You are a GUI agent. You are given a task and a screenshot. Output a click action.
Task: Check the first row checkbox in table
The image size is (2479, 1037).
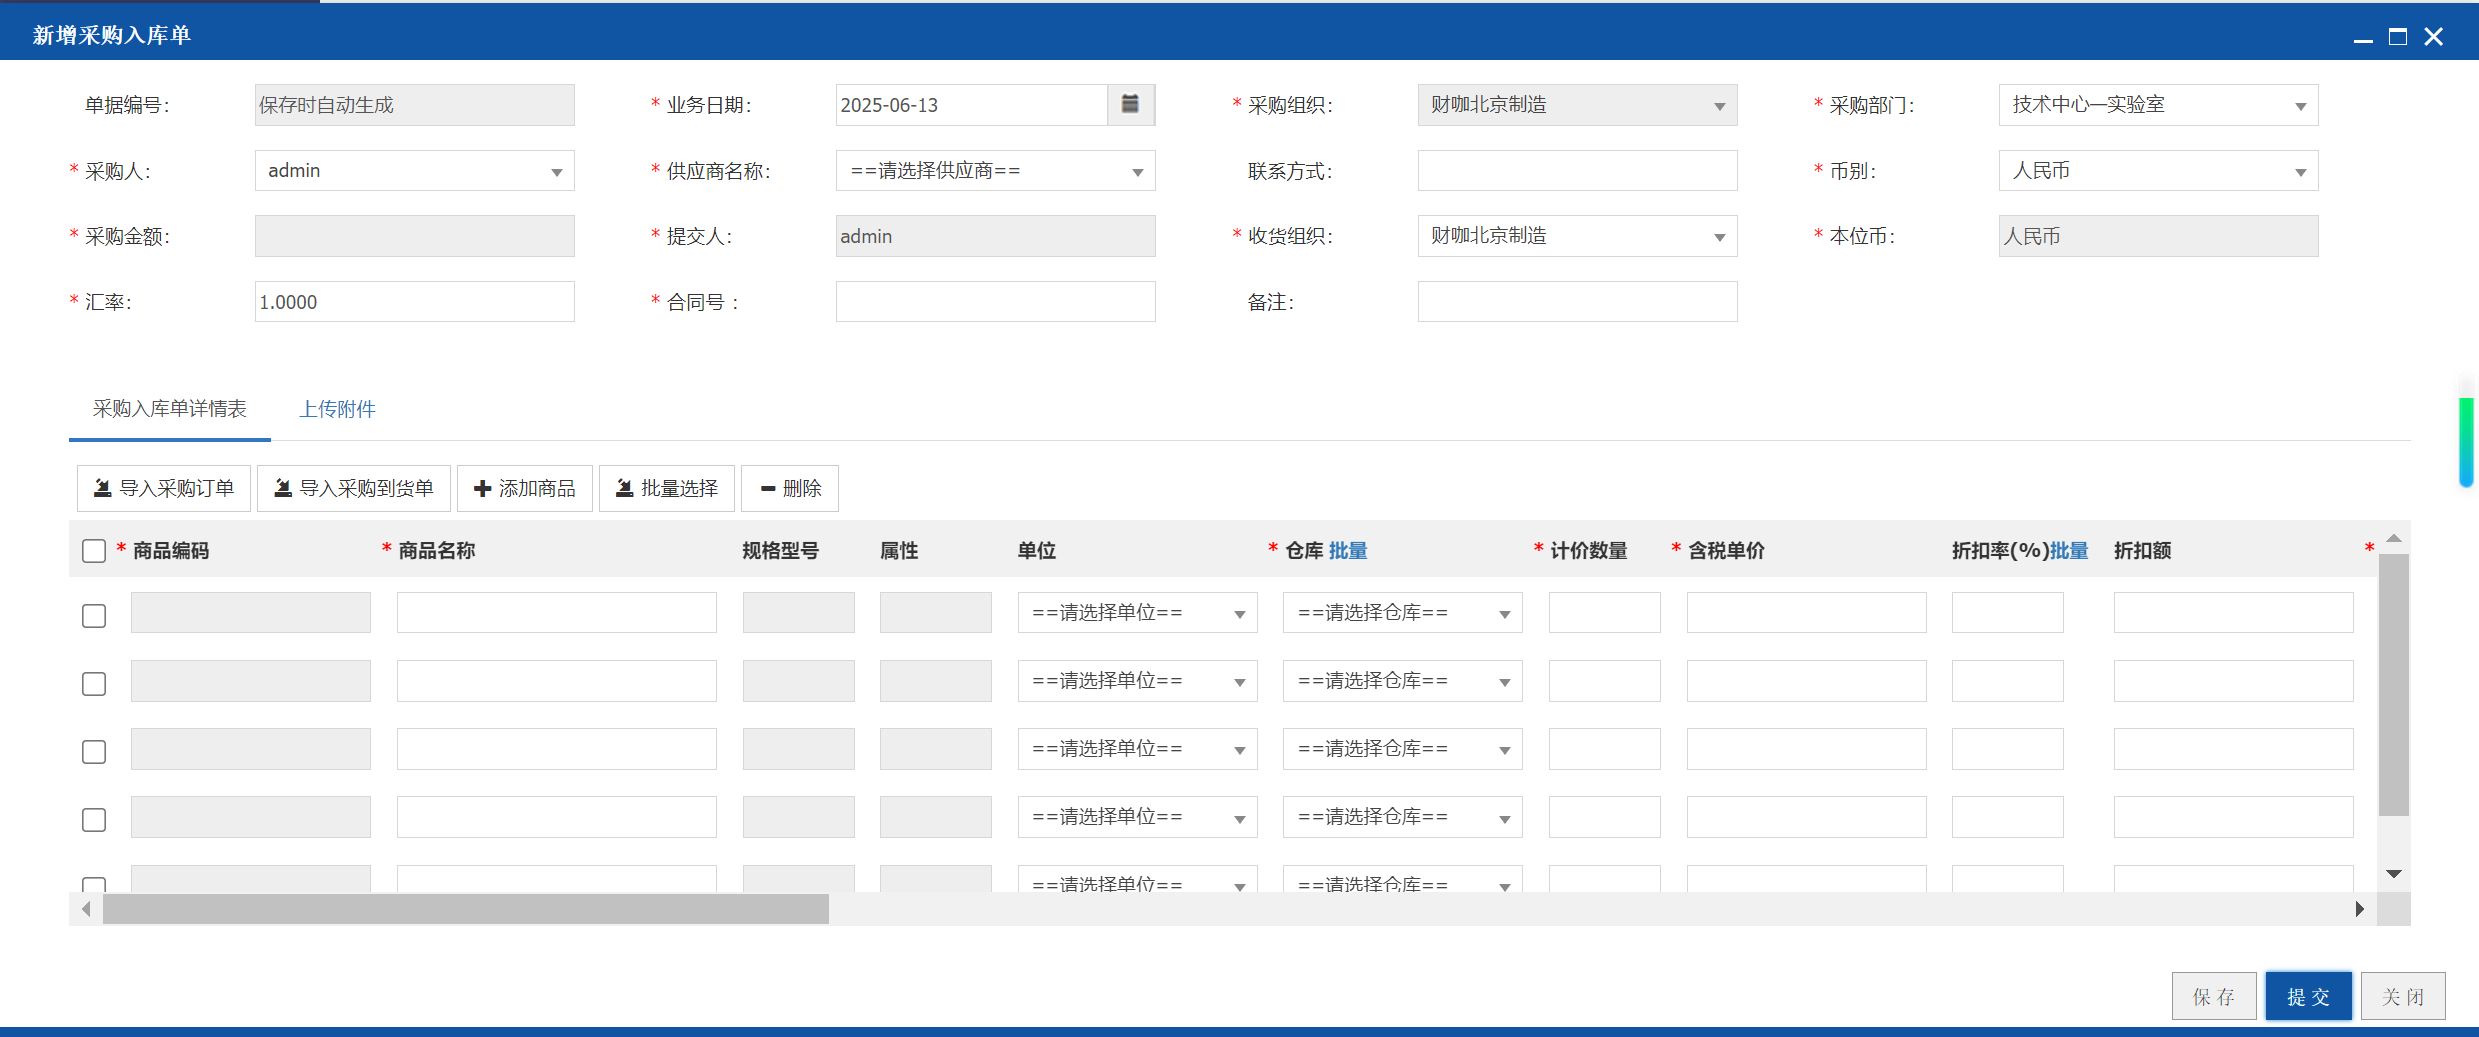[x=94, y=615]
